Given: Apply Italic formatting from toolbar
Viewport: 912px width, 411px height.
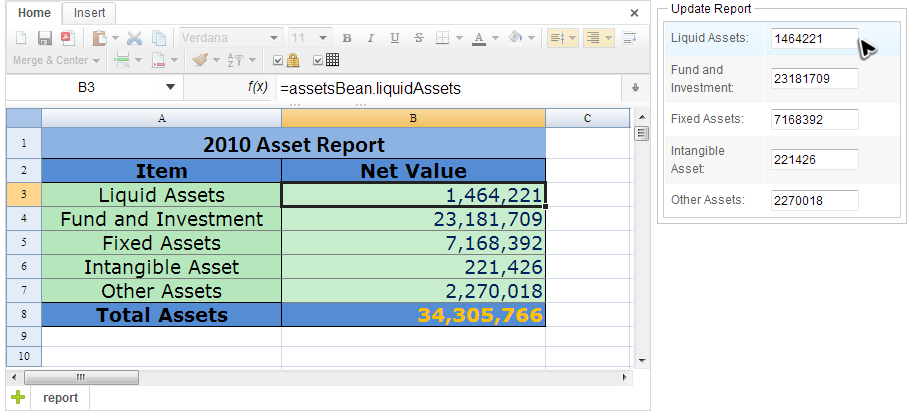Looking at the screenshot, I should [370, 38].
